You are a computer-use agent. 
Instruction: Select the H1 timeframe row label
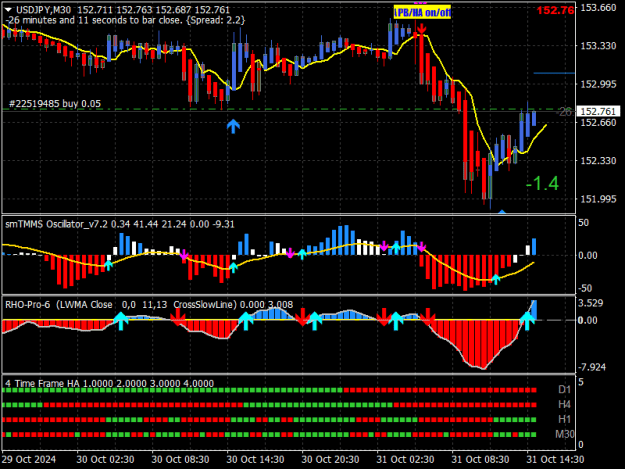564,419
